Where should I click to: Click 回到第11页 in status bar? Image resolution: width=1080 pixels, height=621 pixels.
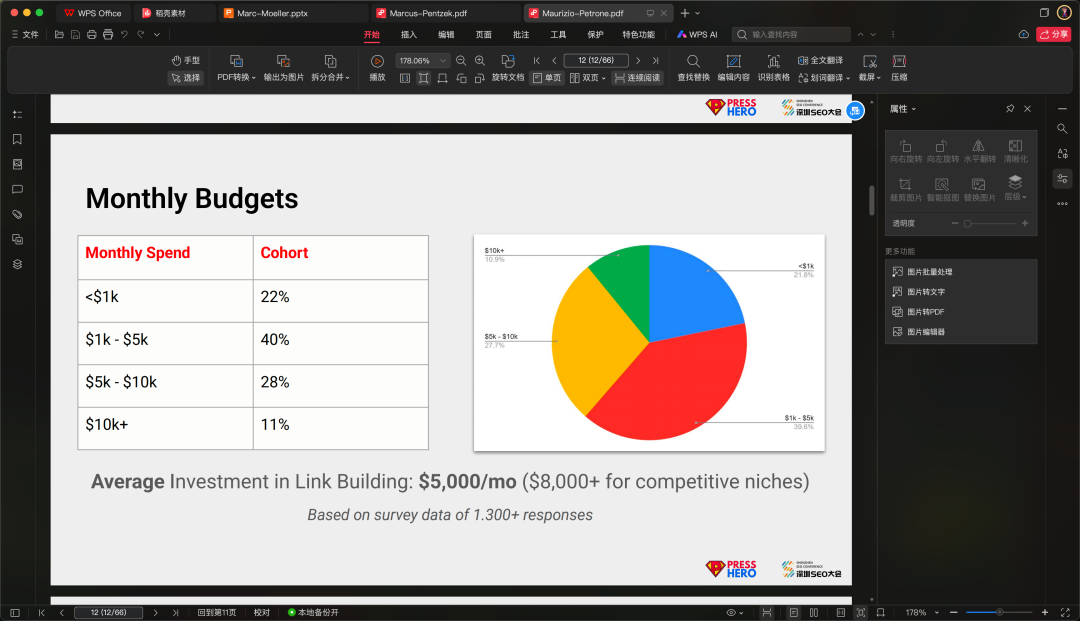(217, 612)
